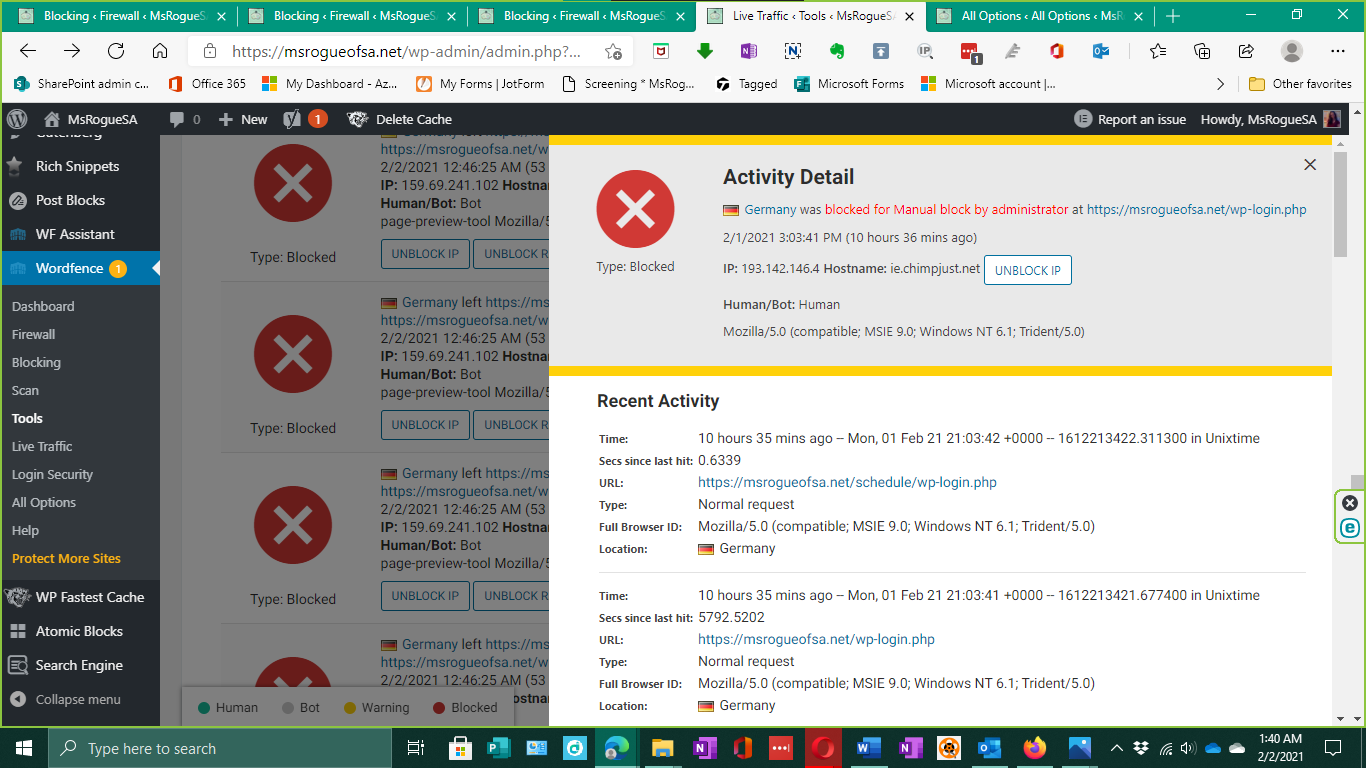This screenshot has width=1366, height=768.
Task: Open the Wordfence menu in sidebar
Action: (70, 268)
